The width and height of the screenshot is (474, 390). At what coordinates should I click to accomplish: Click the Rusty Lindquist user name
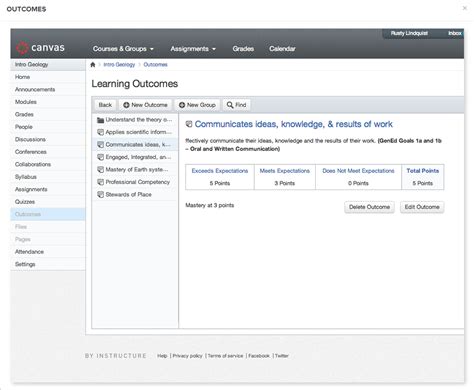(409, 33)
